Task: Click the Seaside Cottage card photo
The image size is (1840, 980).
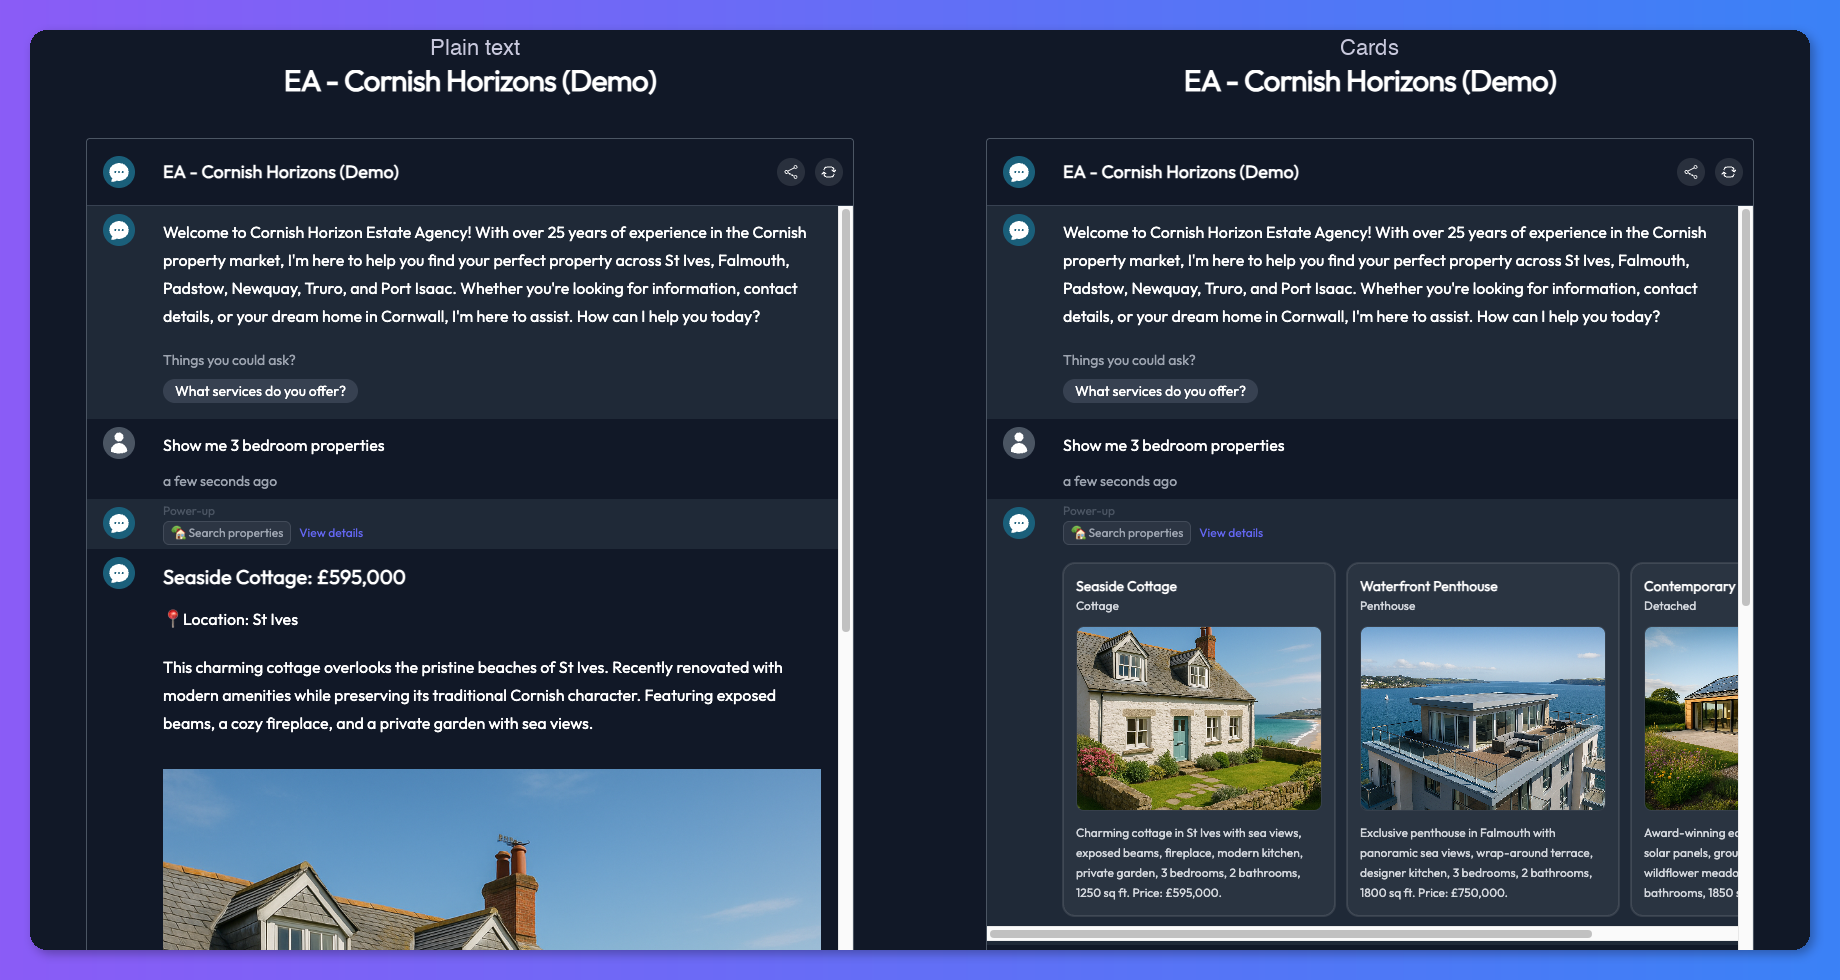Action: coord(1198,718)
